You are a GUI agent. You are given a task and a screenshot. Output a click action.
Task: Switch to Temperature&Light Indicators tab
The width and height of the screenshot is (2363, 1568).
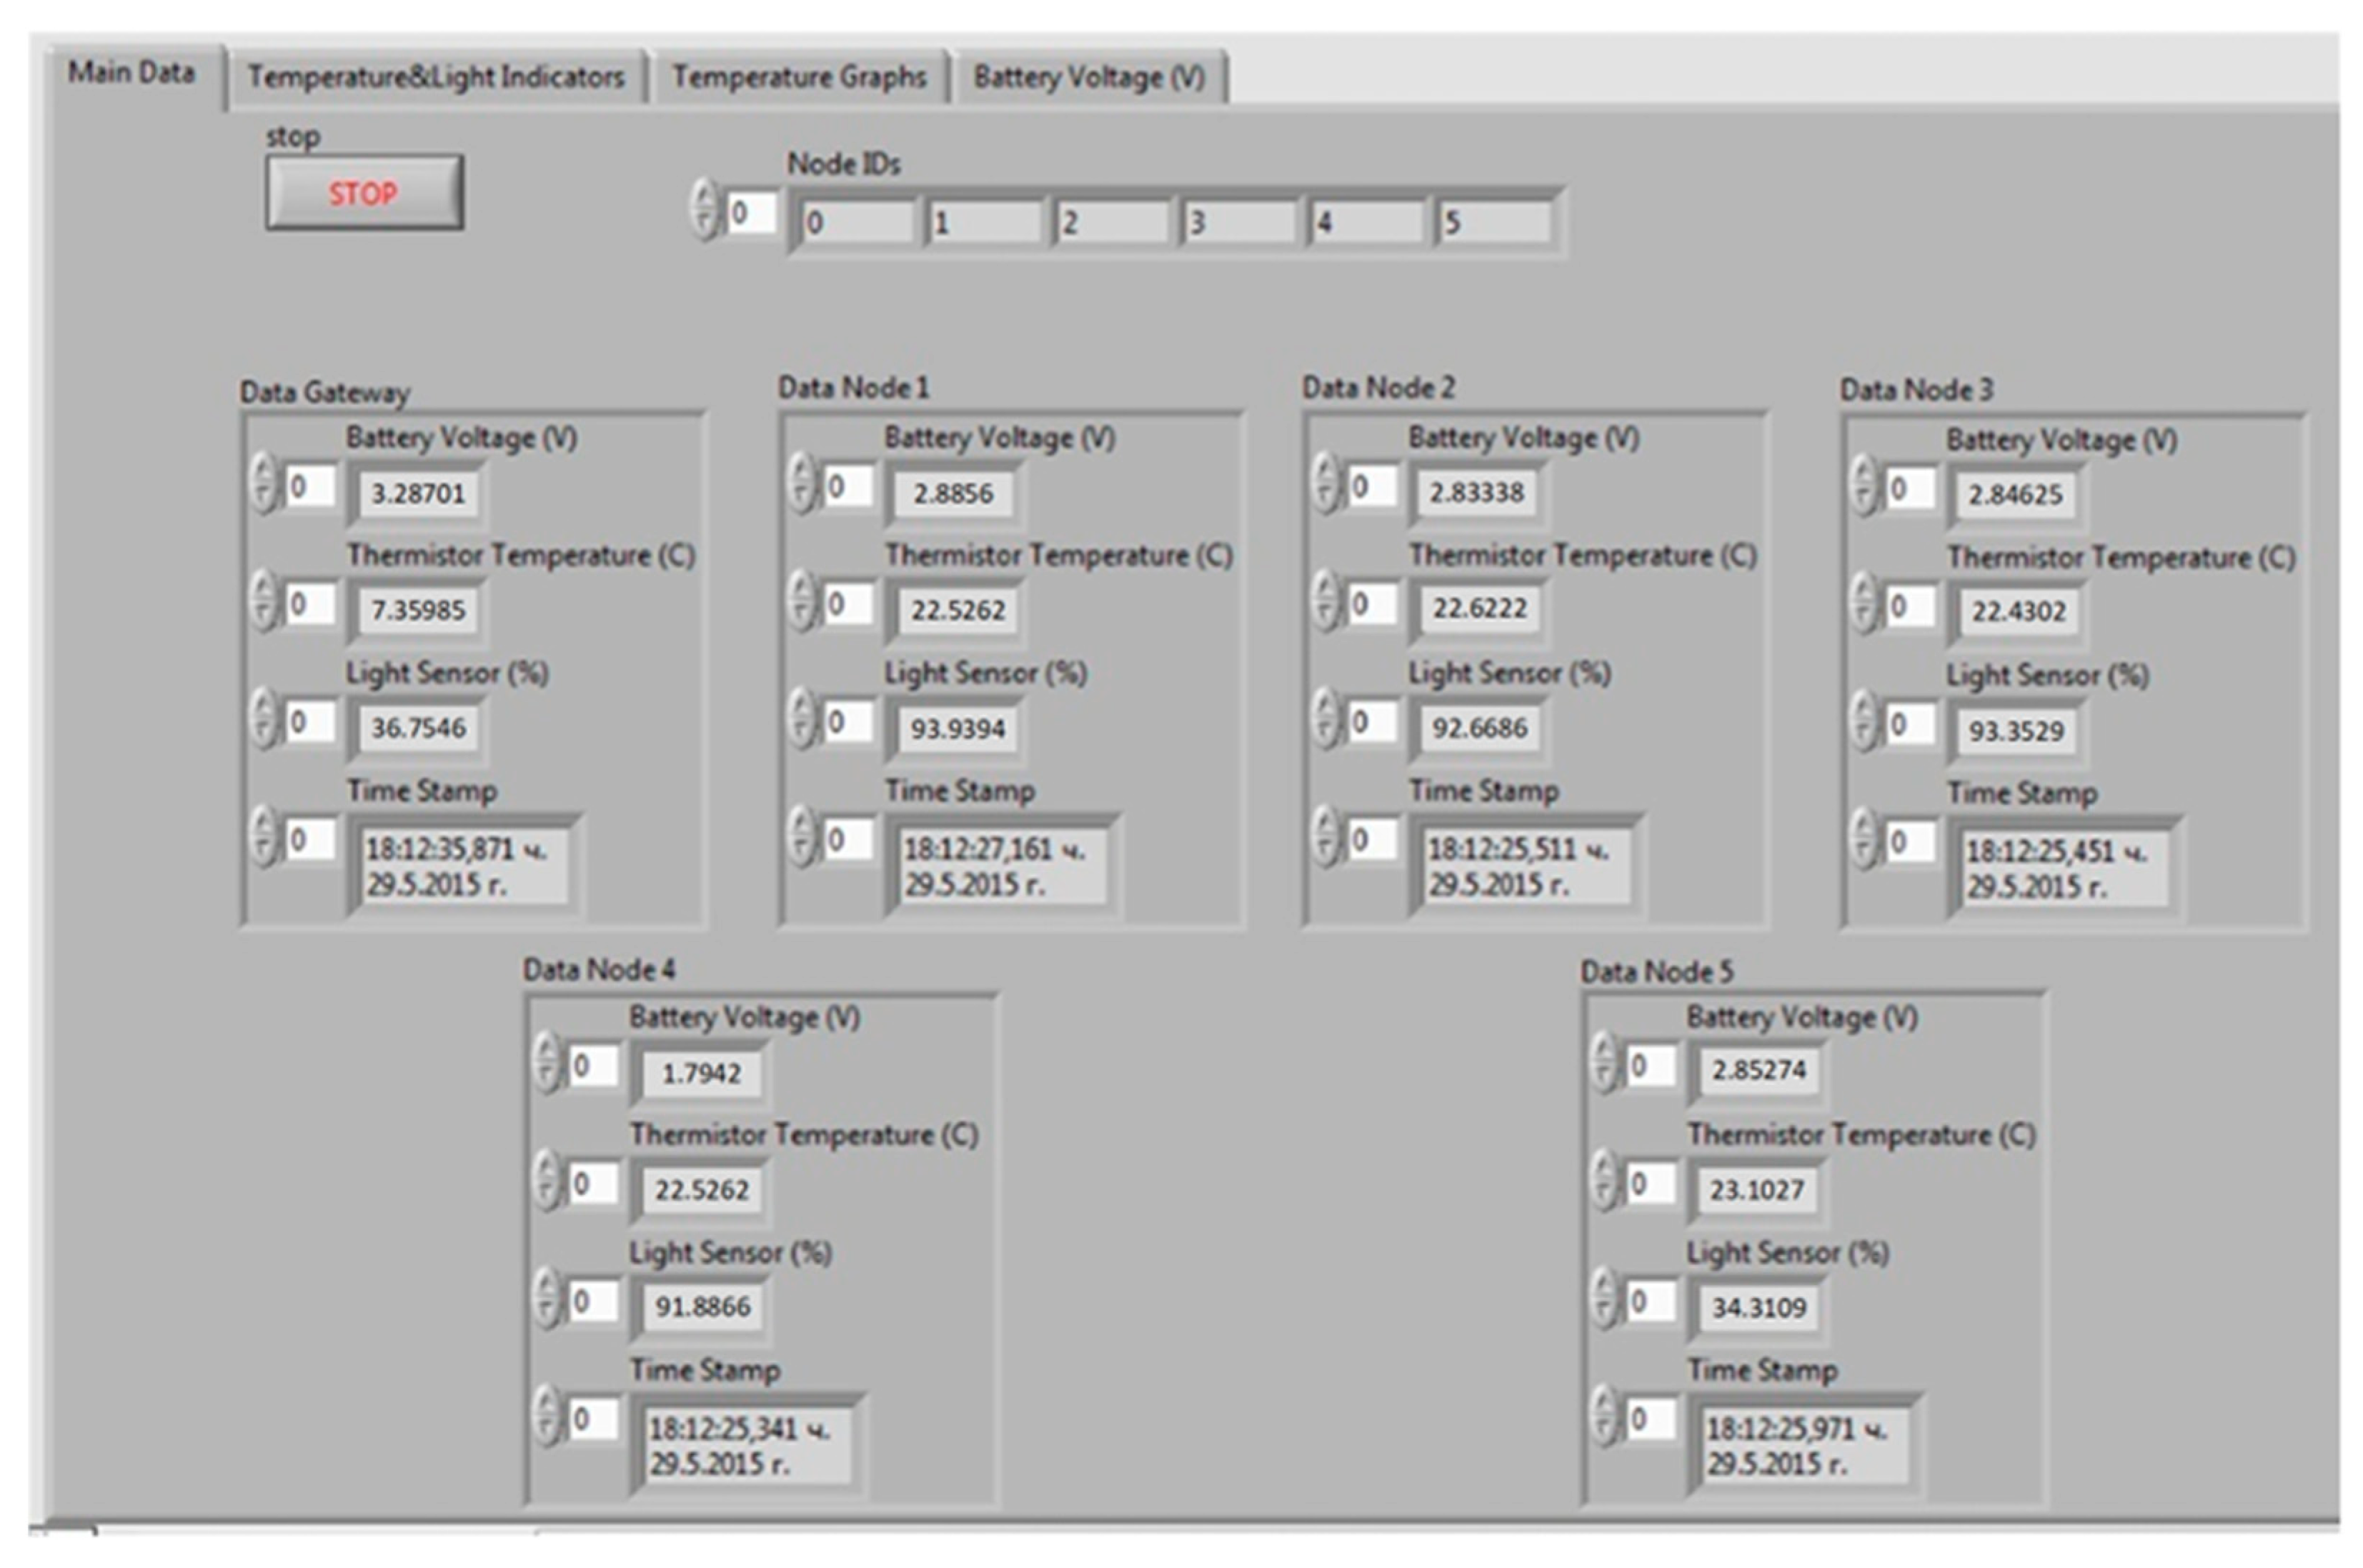(436, 77)
